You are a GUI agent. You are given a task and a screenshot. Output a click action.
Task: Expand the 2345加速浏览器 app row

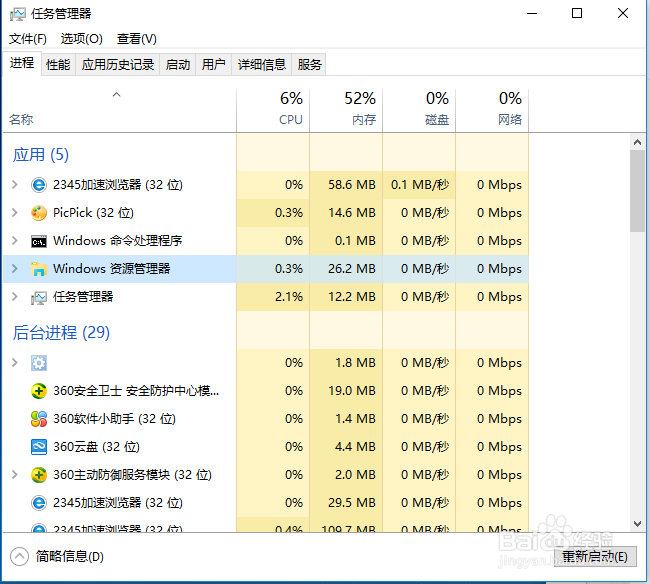pos(15,184)
